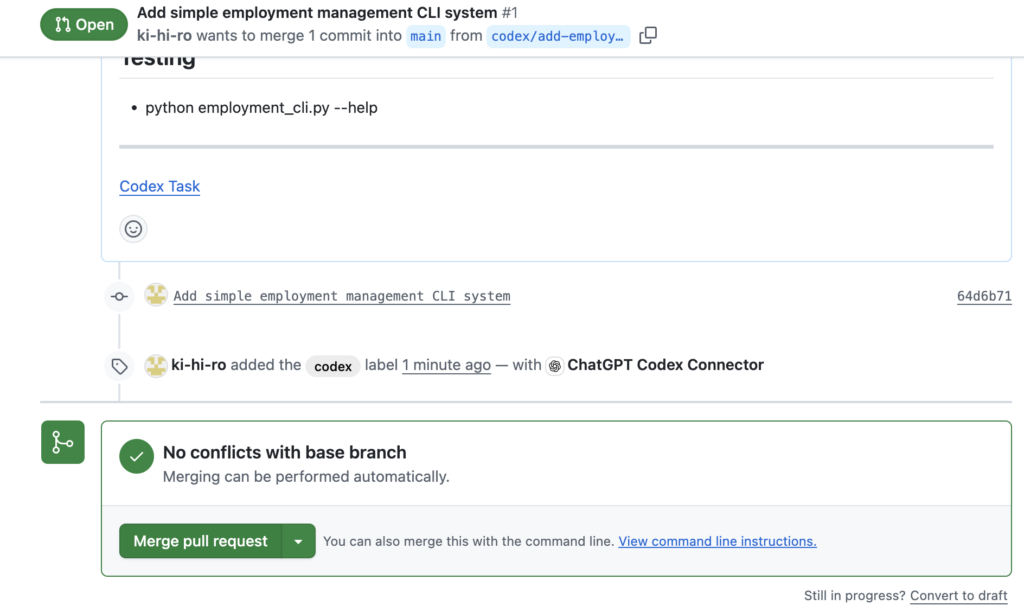This screenshot has width=1024, height=612.
Task: Click the avatar beside the commit message
Action: 156,295
